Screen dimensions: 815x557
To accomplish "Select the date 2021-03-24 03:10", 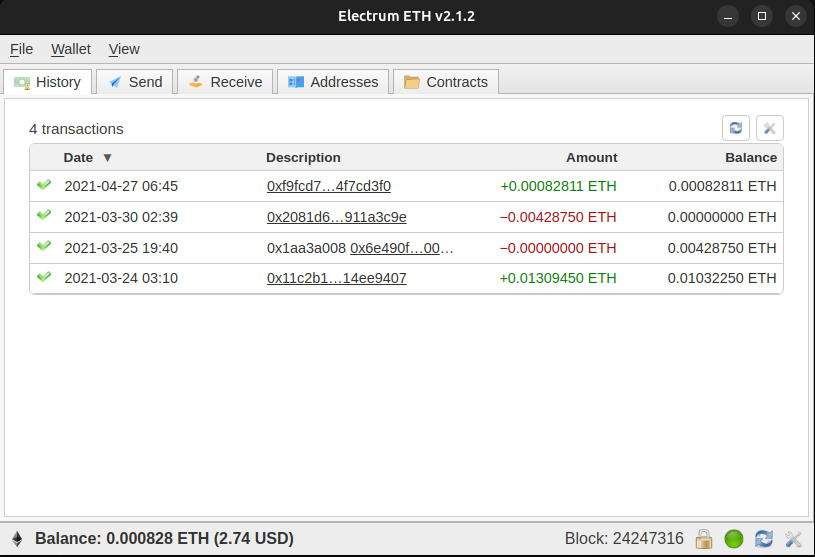I will [x=121, y=278].
